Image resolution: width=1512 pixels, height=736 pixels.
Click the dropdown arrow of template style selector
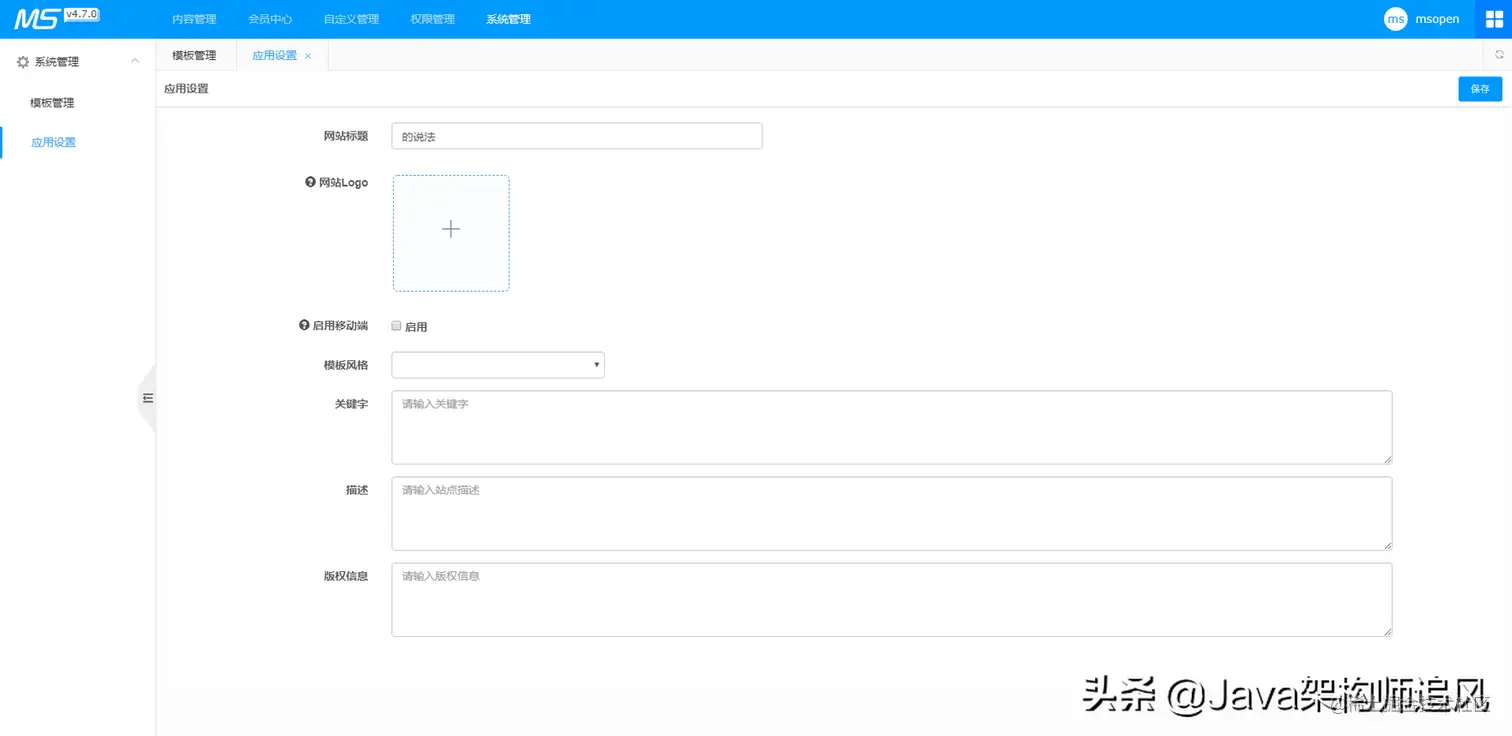click(596, 364)
